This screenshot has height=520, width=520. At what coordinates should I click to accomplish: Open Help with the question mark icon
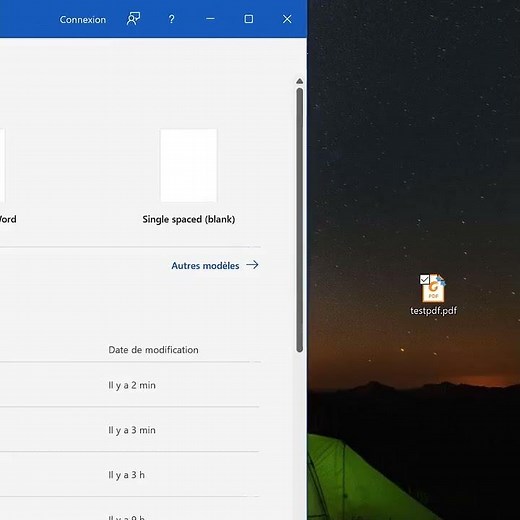(x=171, y=19)
